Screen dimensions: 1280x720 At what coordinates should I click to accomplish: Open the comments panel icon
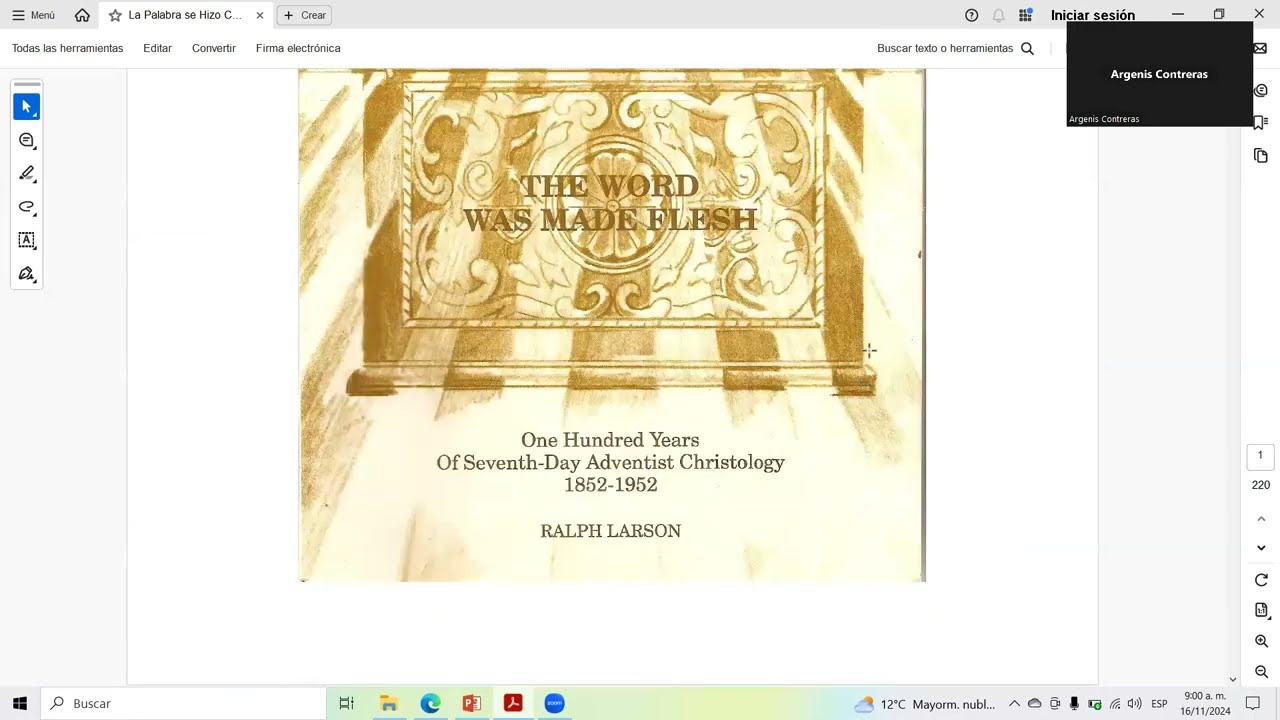(x=1261, y=90)
